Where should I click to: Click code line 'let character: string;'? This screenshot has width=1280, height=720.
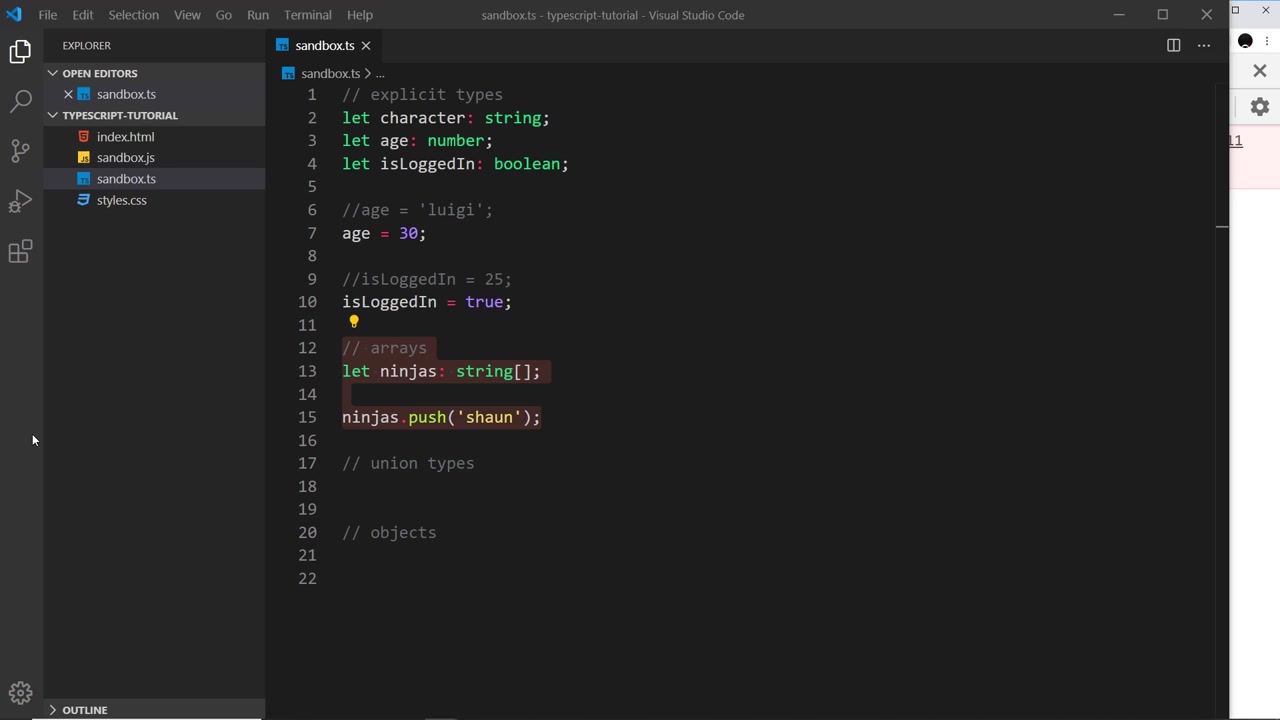pos(446,118)
